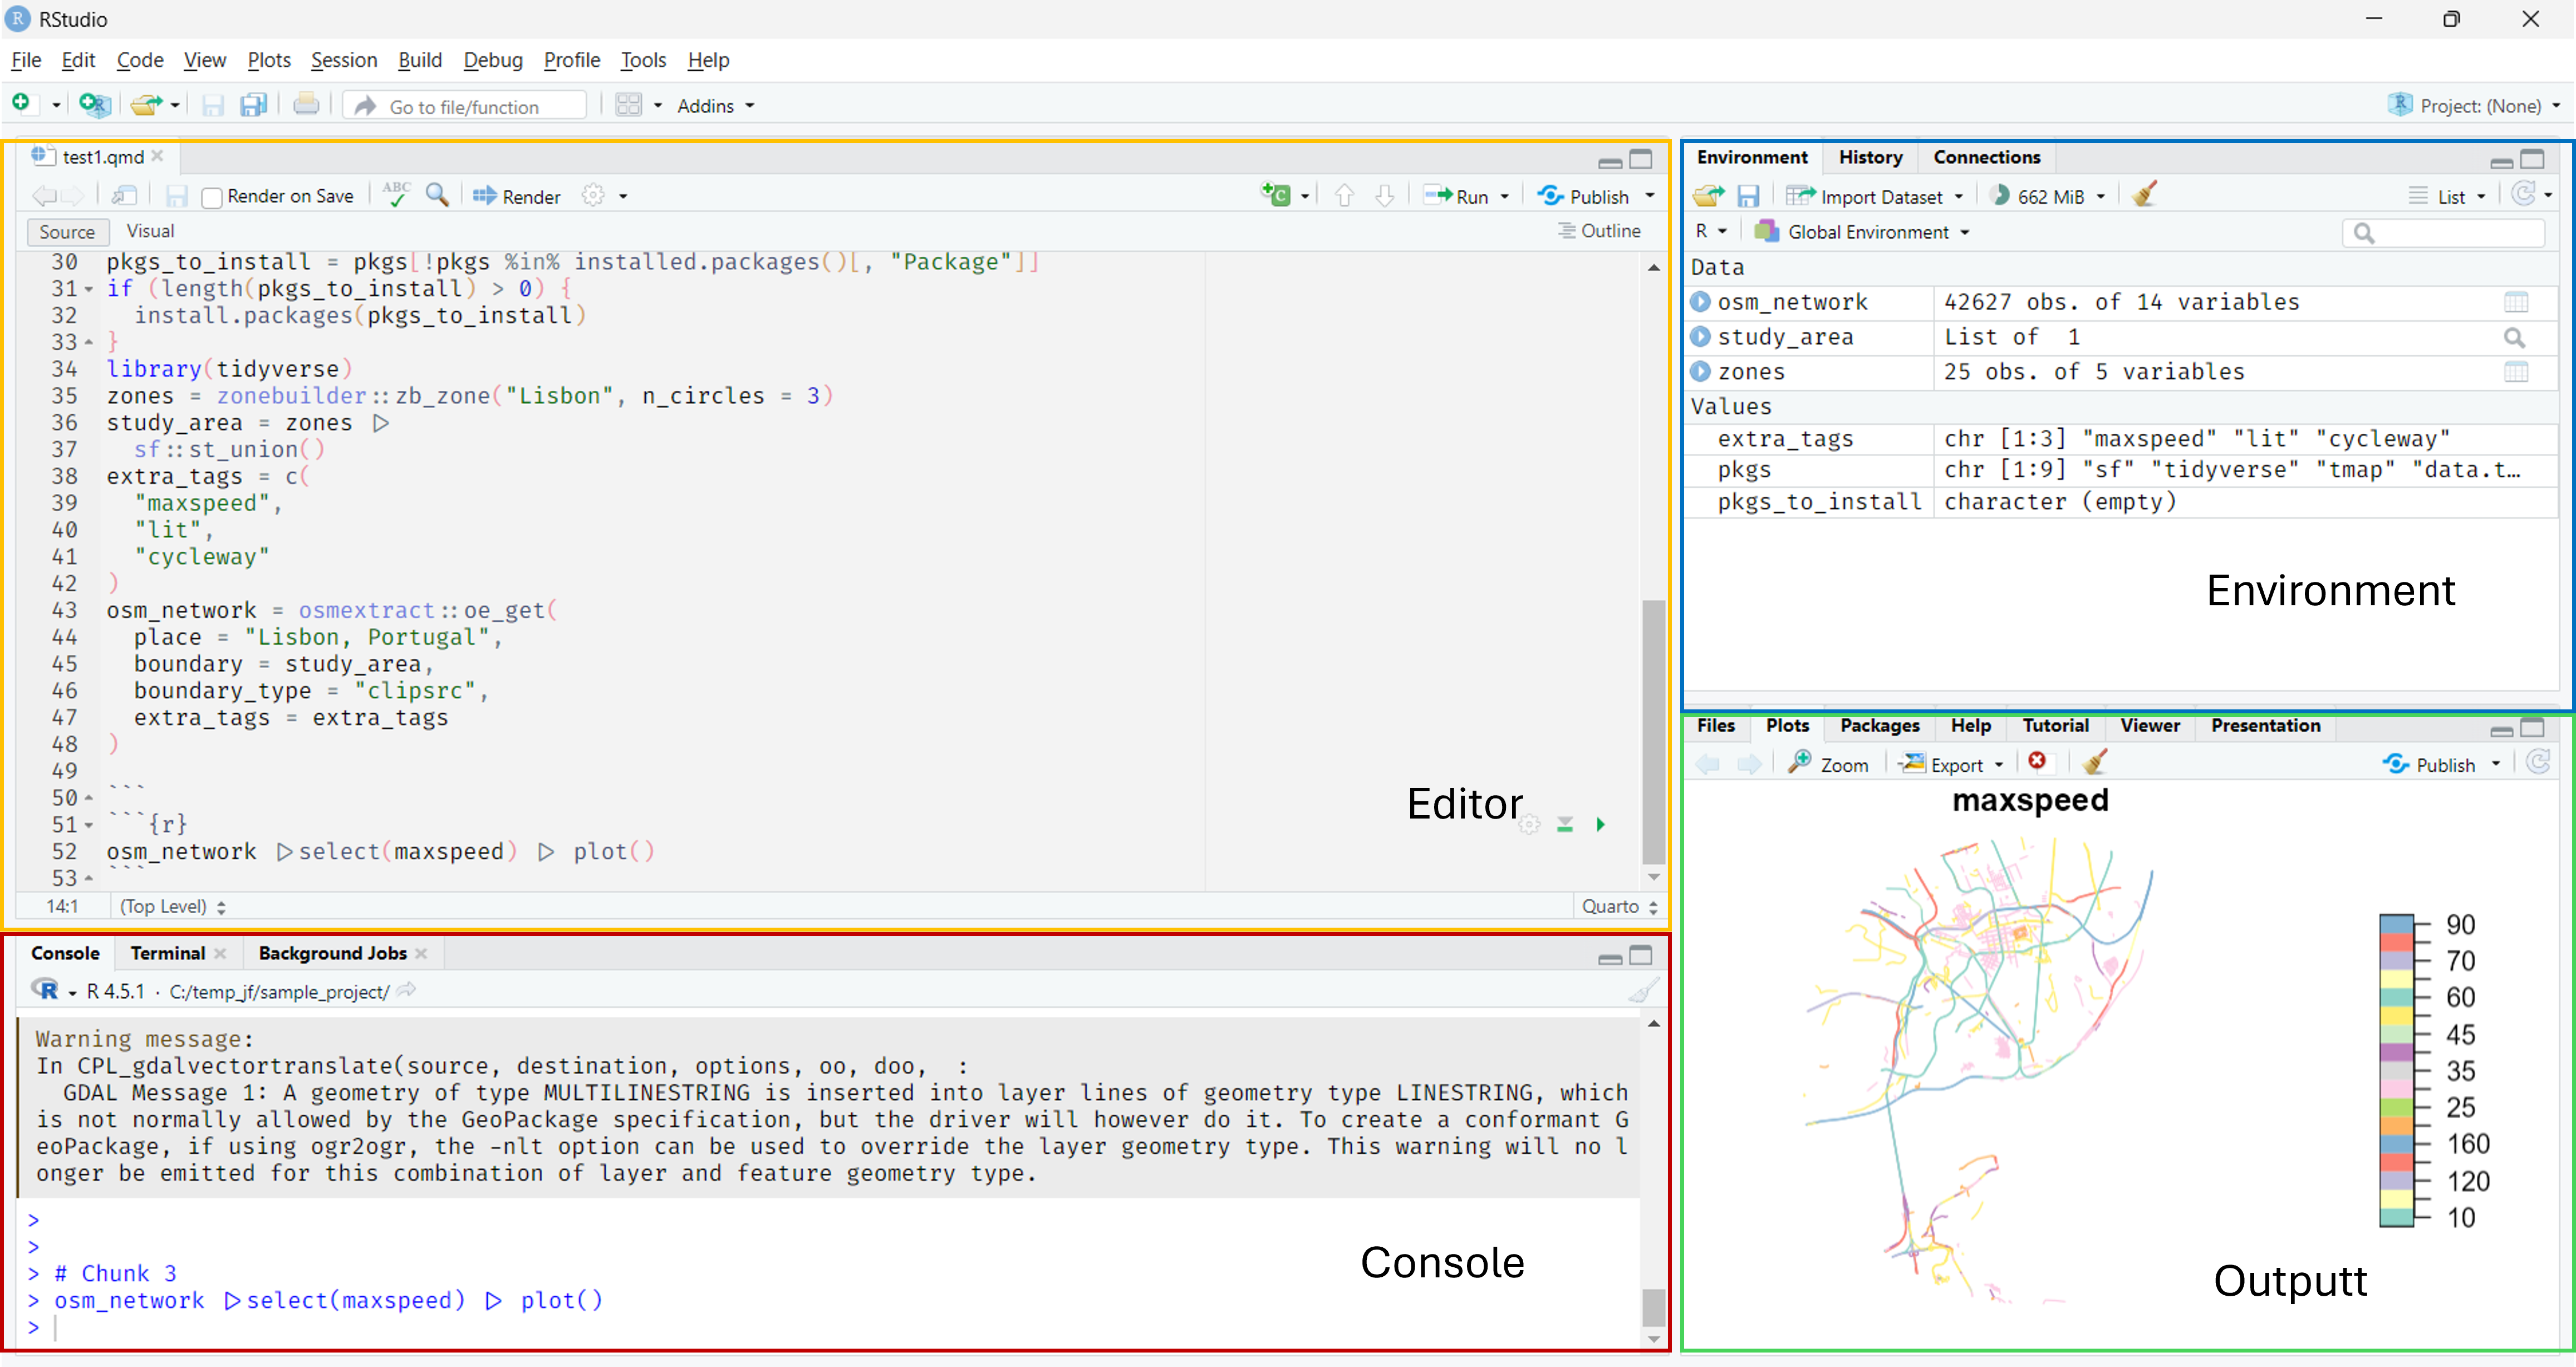2576x1367 pixels.
Task: Click the find/replace magnifier icon in editor
Action: (437, 195)
